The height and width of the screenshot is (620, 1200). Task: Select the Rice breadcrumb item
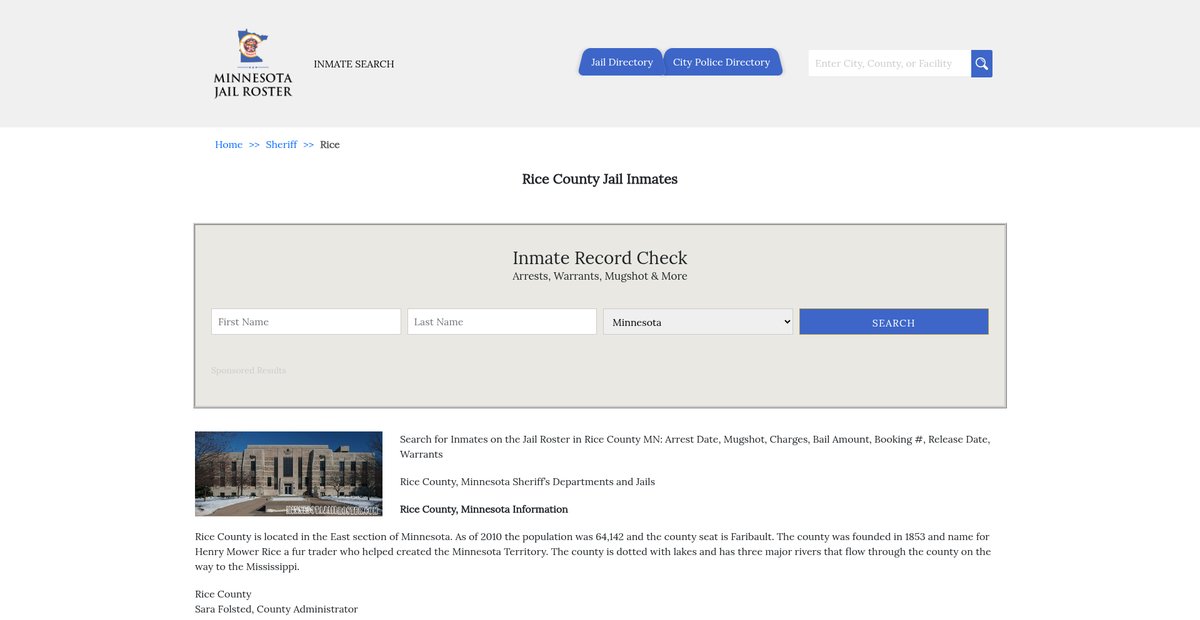(x=330, y=145)
